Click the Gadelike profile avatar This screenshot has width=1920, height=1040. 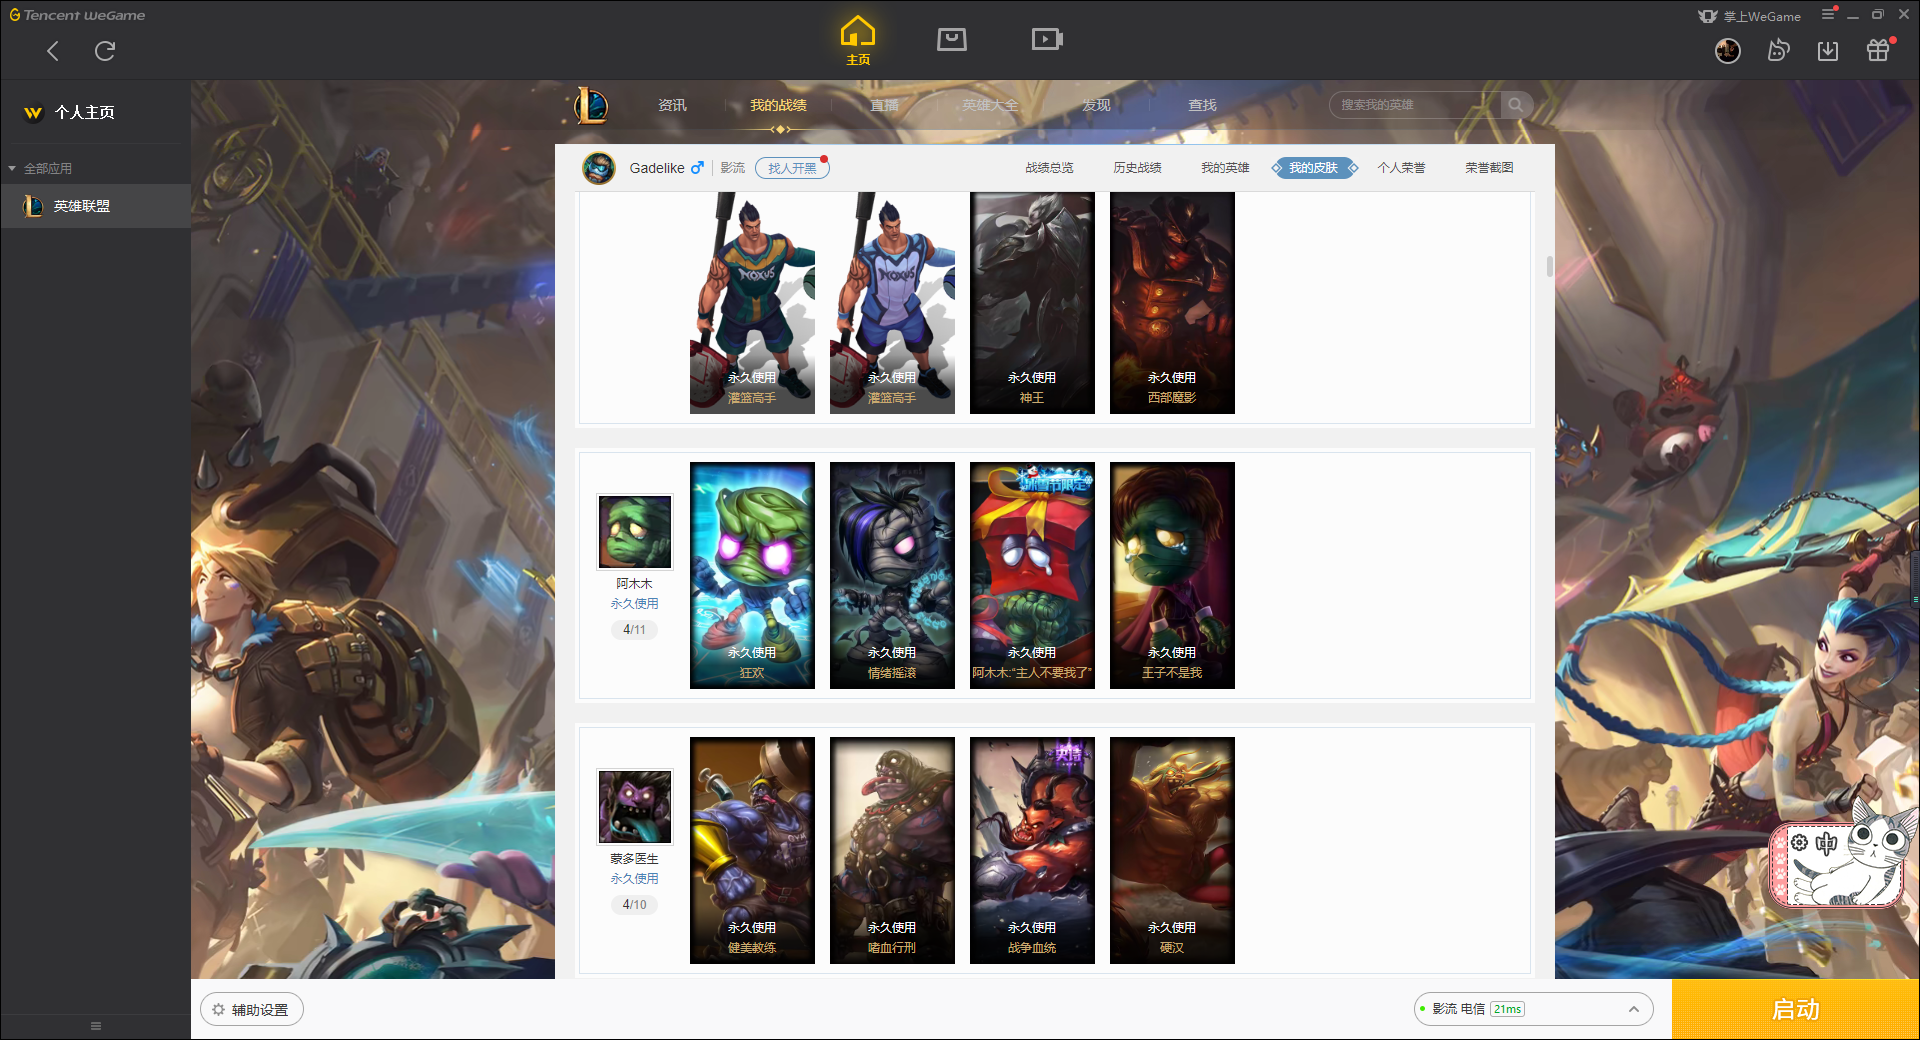click(599, 168)
